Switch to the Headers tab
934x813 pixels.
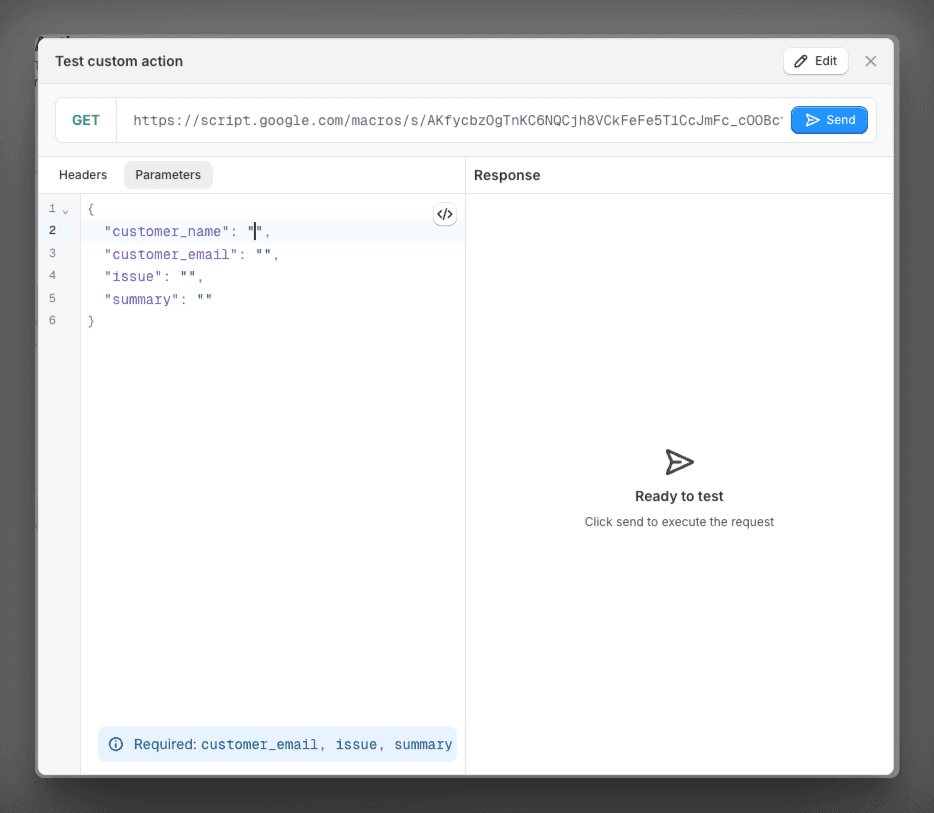pos(83,175)
